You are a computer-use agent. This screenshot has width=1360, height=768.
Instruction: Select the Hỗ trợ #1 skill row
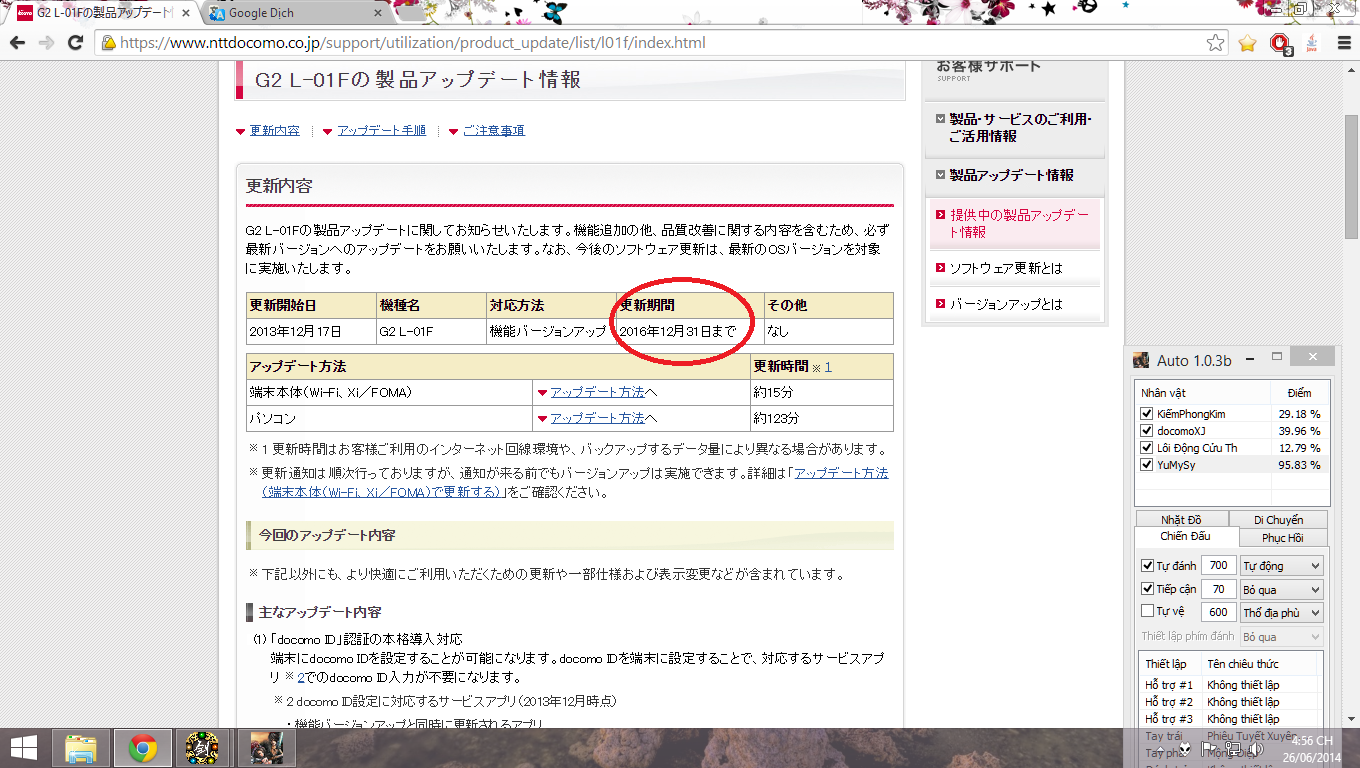(x=1230, y=685)
